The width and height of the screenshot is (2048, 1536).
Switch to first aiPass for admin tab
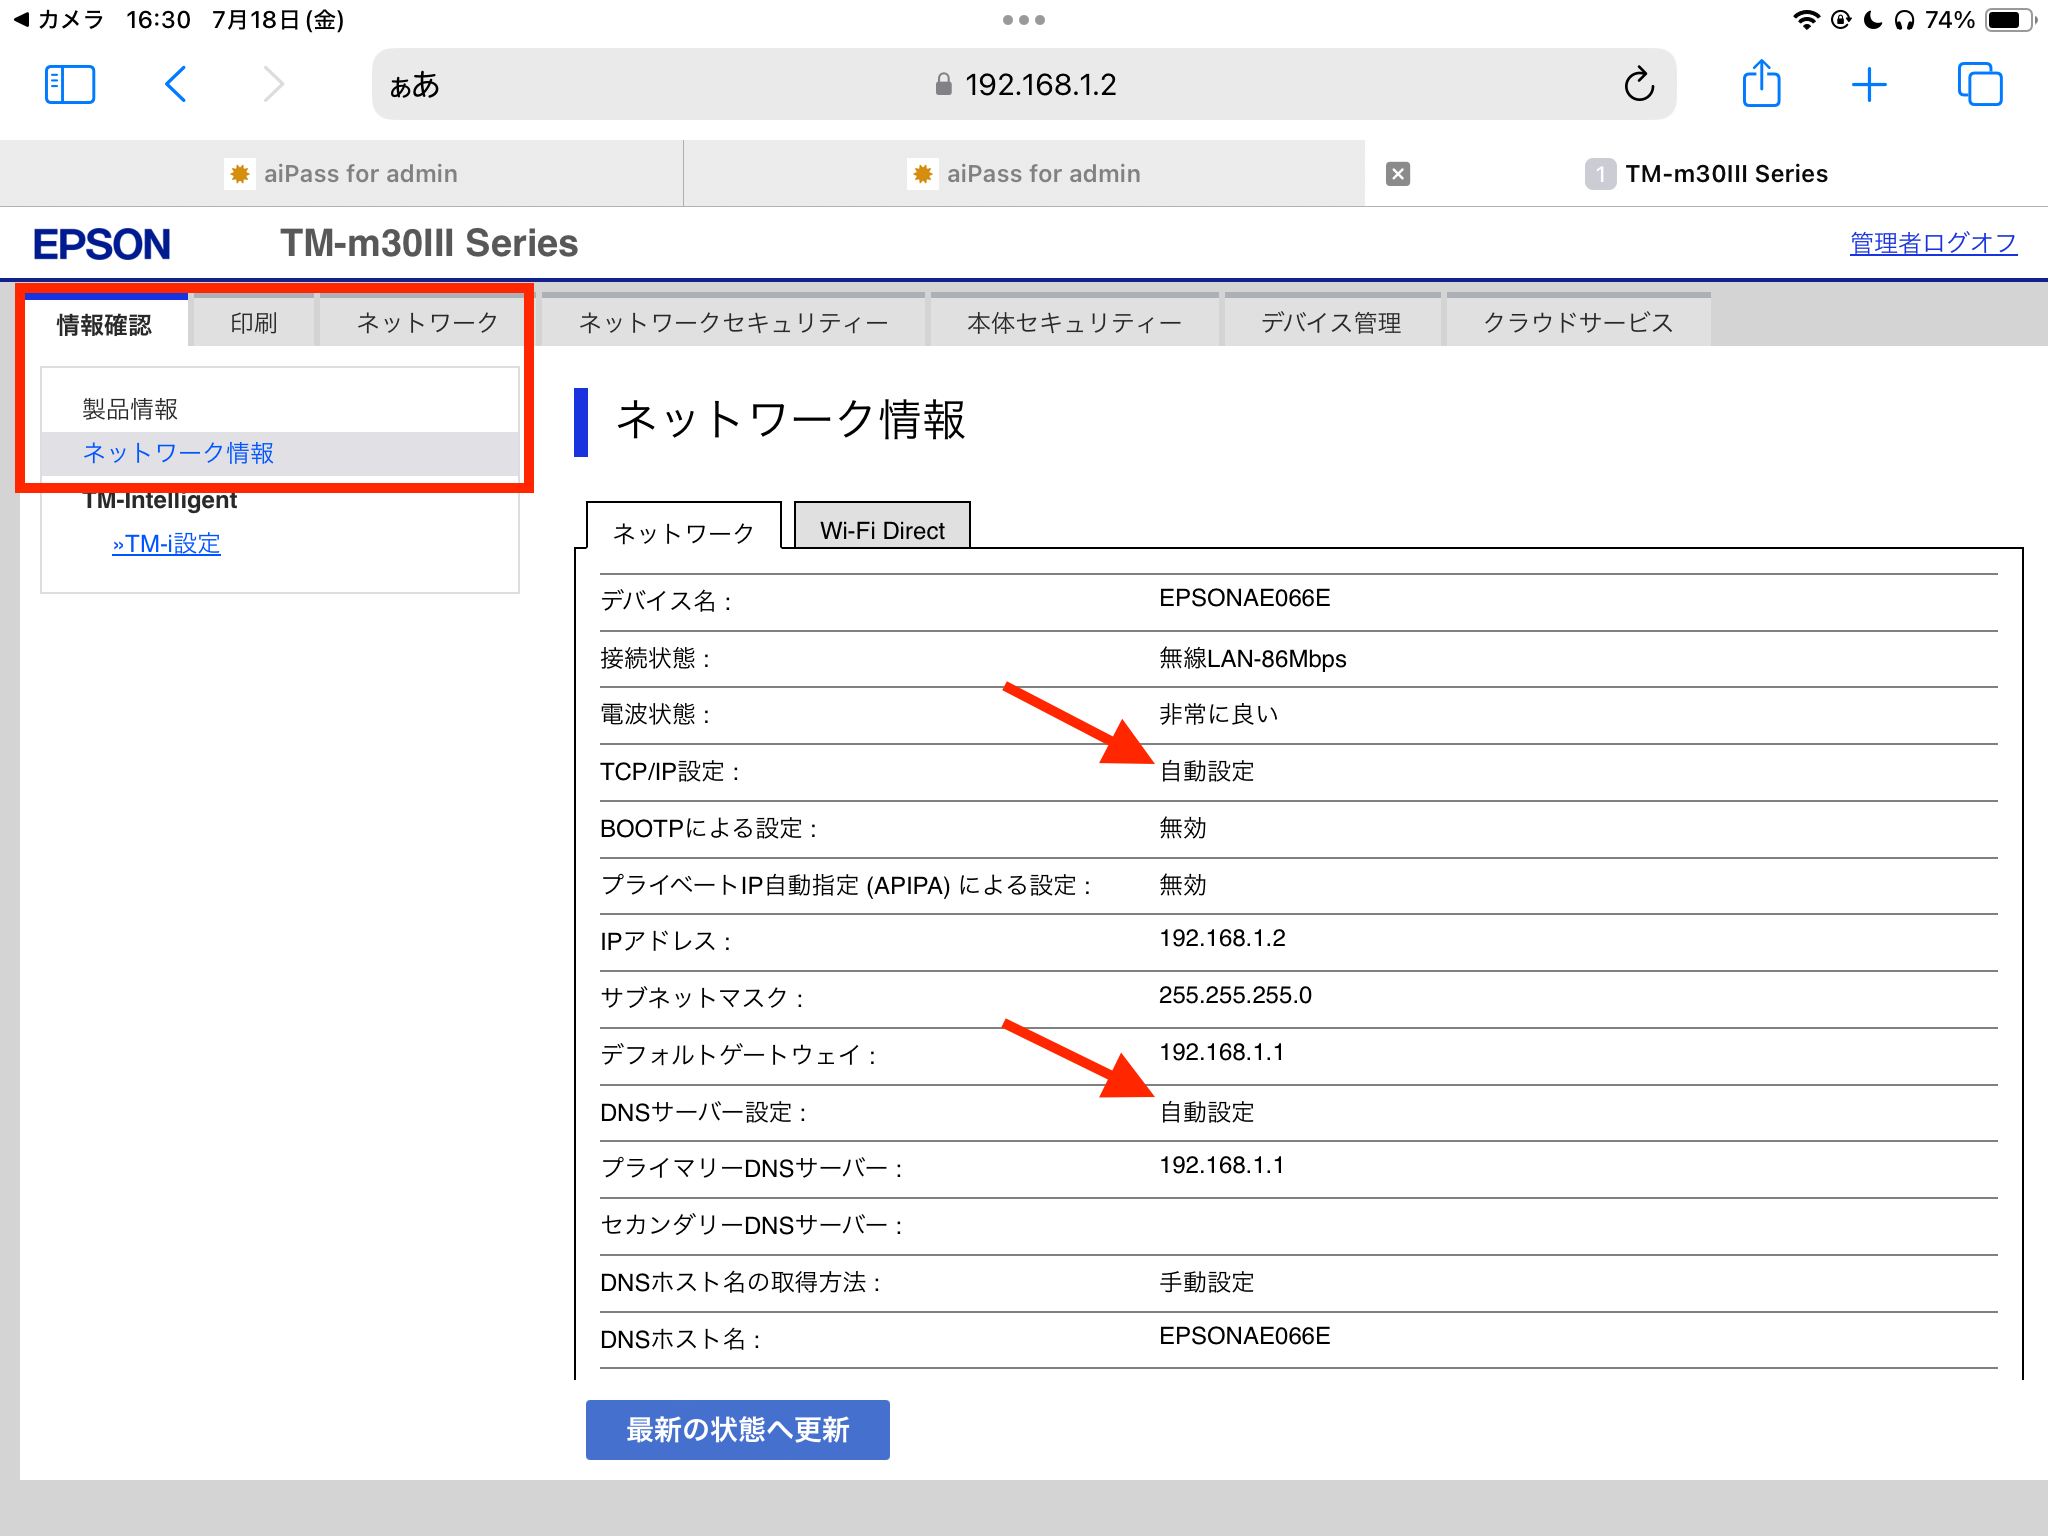[341, 174]
